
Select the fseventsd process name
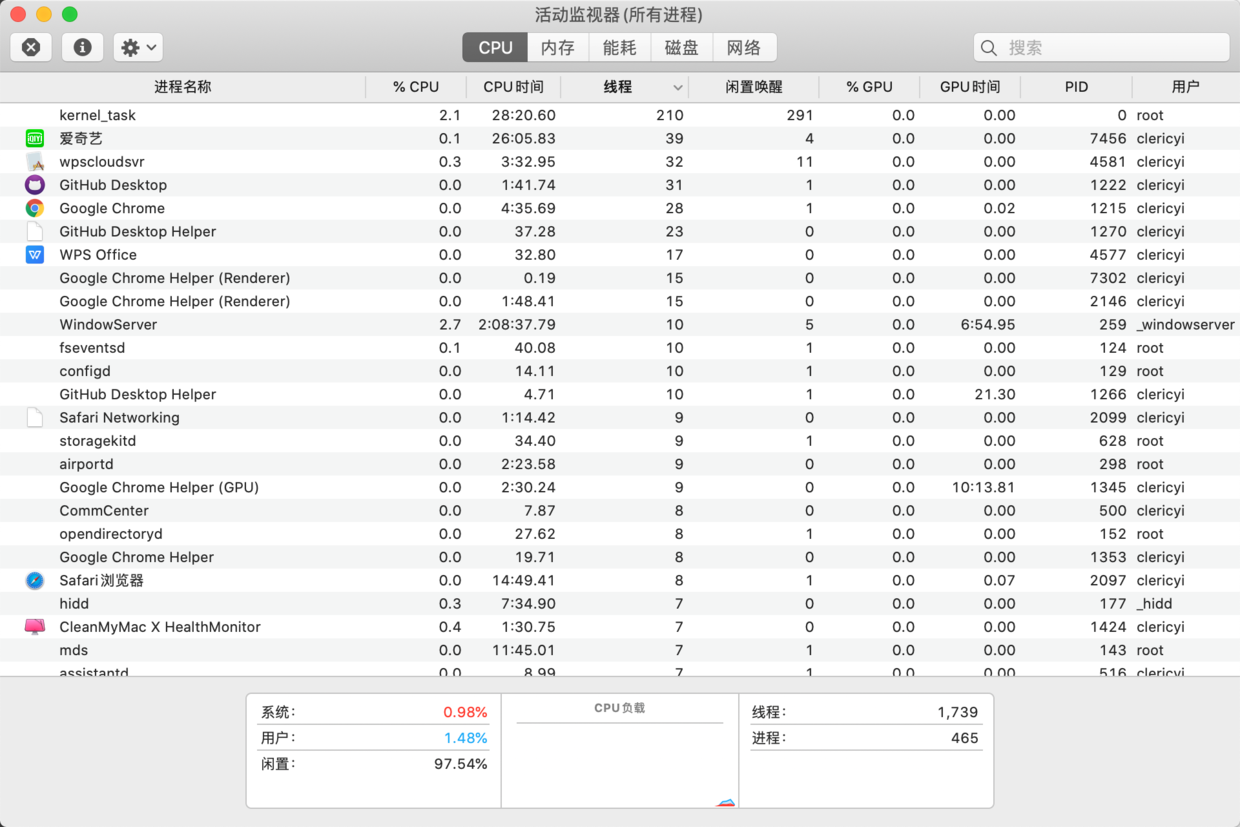92,348
